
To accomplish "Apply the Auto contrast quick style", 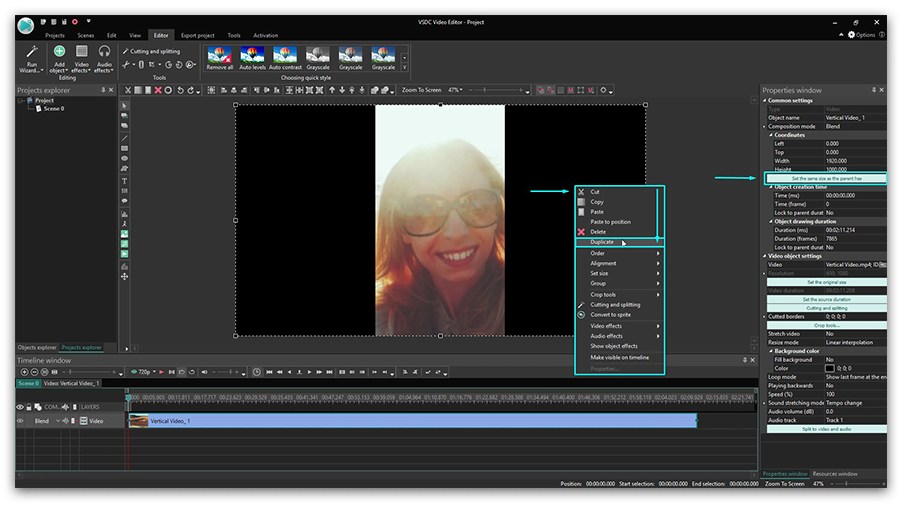I will click(x=285, y=59).
